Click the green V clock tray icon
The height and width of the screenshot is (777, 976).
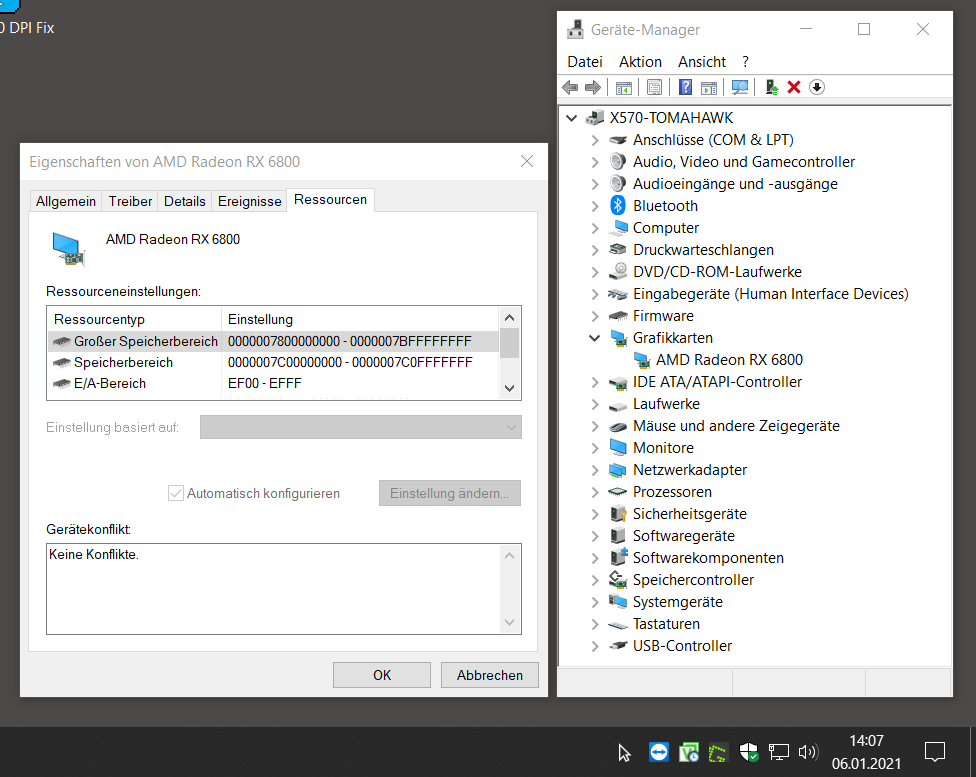pyautogui.click(x=688, y=752)
